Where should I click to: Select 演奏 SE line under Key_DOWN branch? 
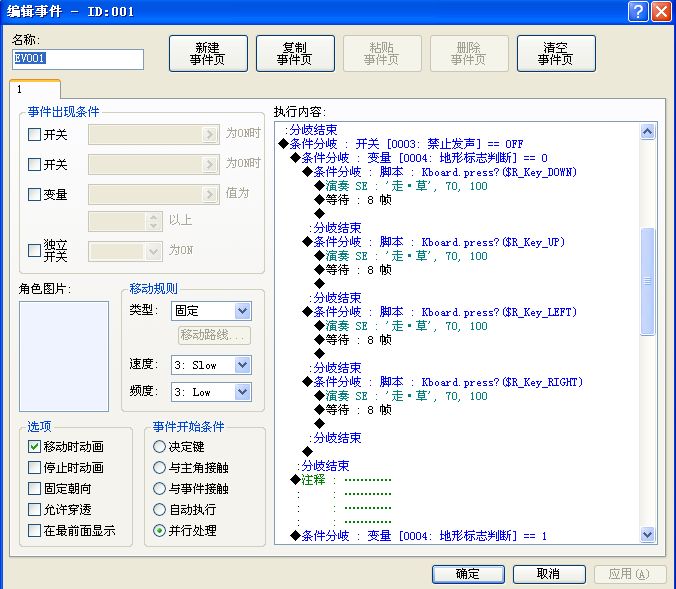click(401, 186)
